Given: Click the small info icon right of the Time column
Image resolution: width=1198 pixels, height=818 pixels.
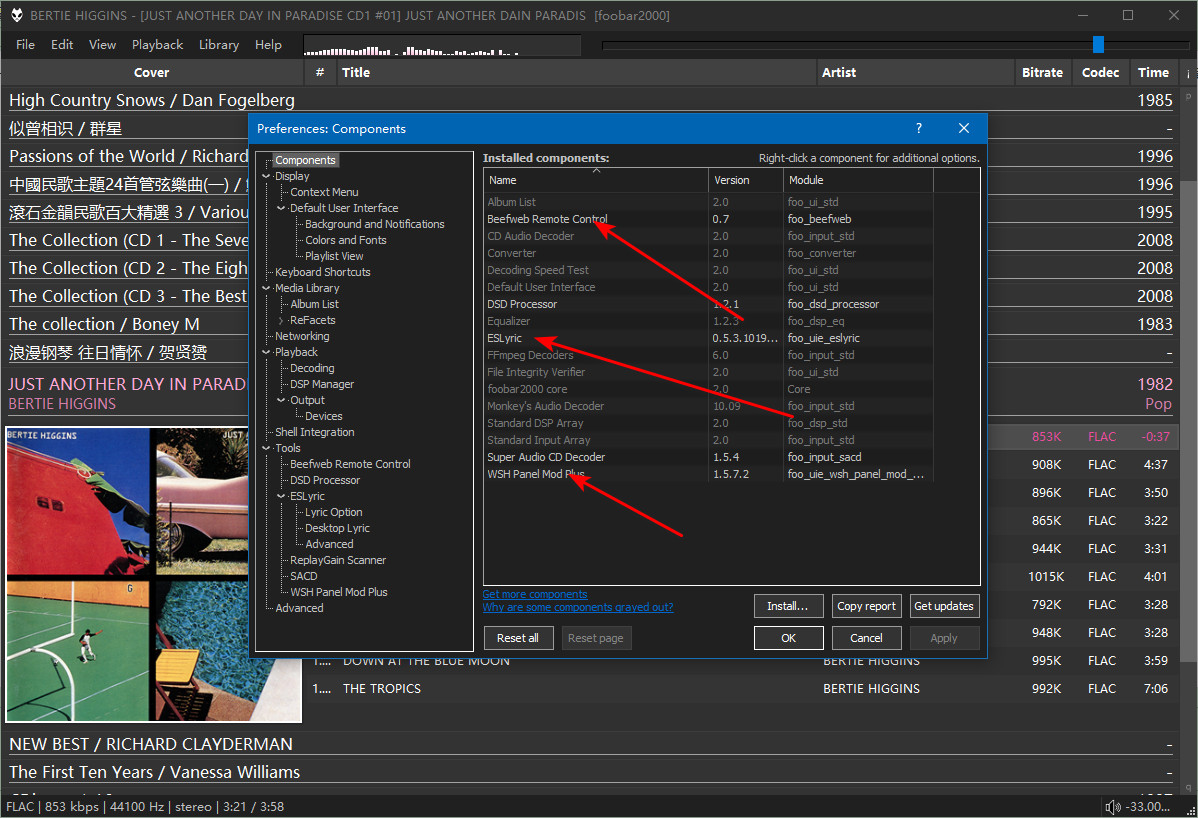Looking at the screenshot, I should point(1188,71).
